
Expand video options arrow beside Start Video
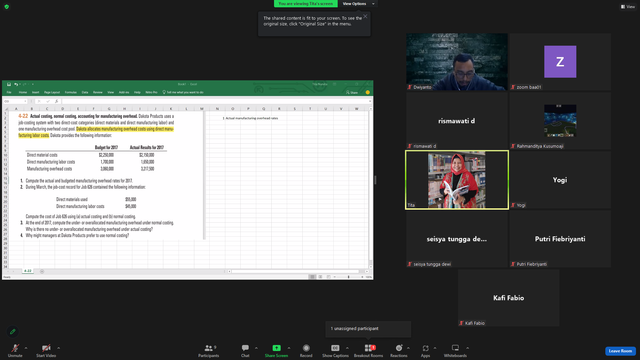[x=58, y=348]
